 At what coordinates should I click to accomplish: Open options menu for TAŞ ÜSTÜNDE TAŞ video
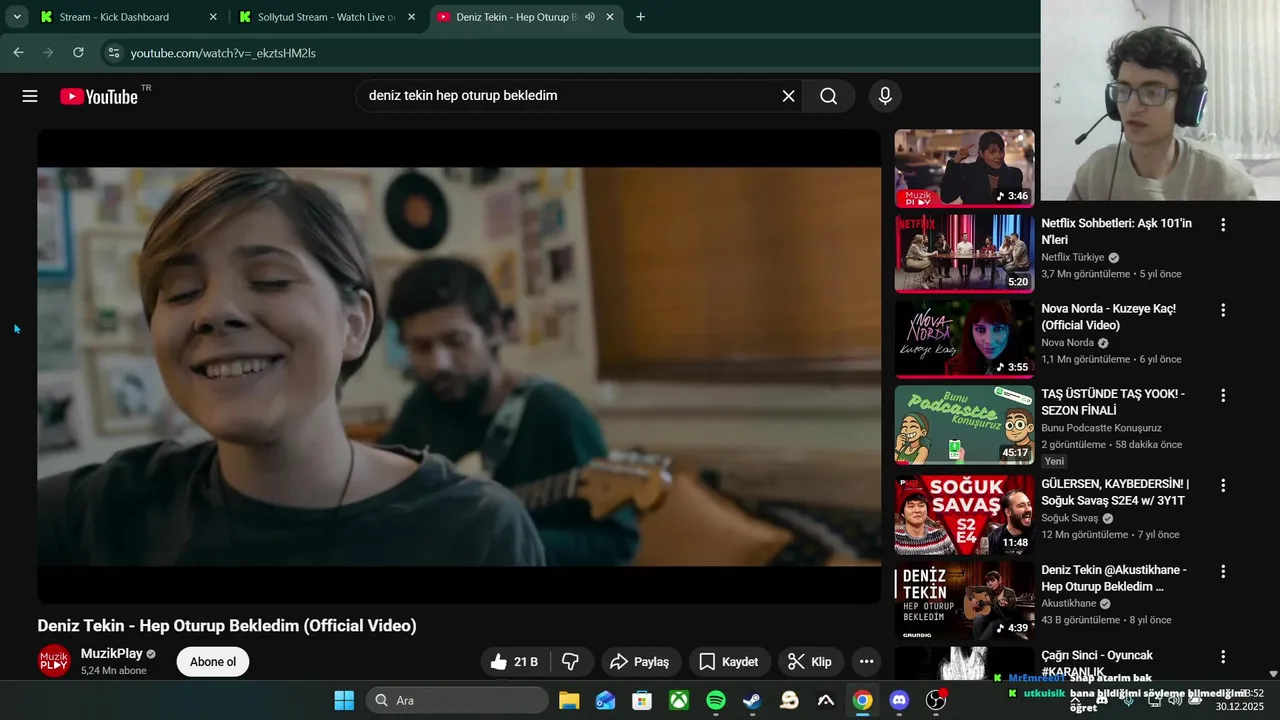(1222, 395)
